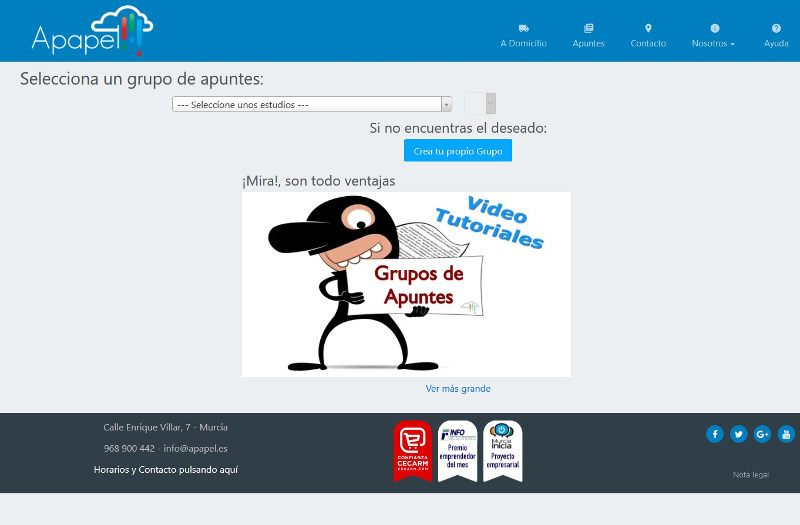This screenshot has width=800, height=525.
Task: Expand the Nosotros menu in the navbar
Action: [x=713, y=43]
